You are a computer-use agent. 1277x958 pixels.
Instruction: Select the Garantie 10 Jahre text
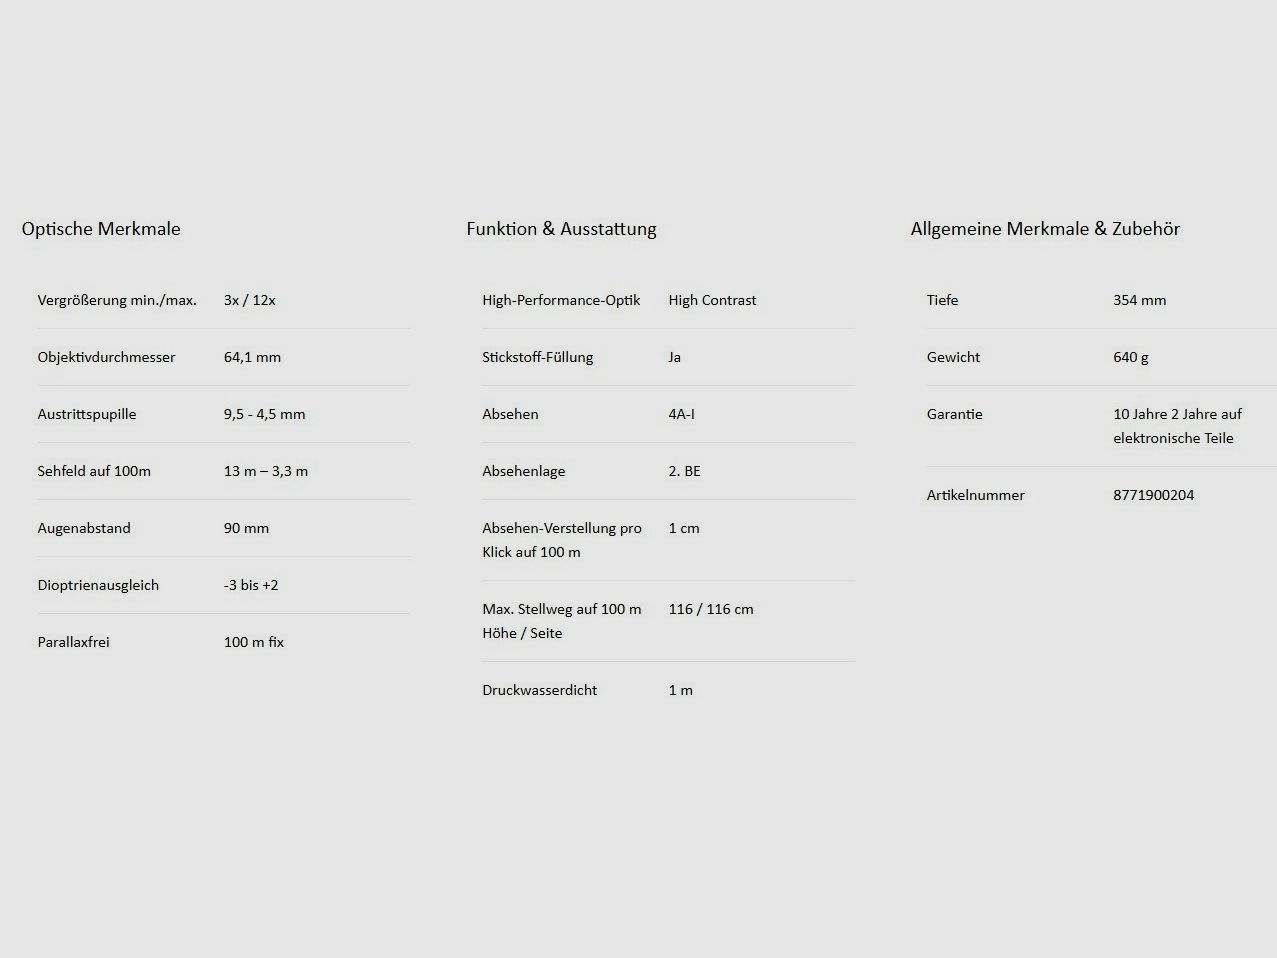click(1177, 426)
